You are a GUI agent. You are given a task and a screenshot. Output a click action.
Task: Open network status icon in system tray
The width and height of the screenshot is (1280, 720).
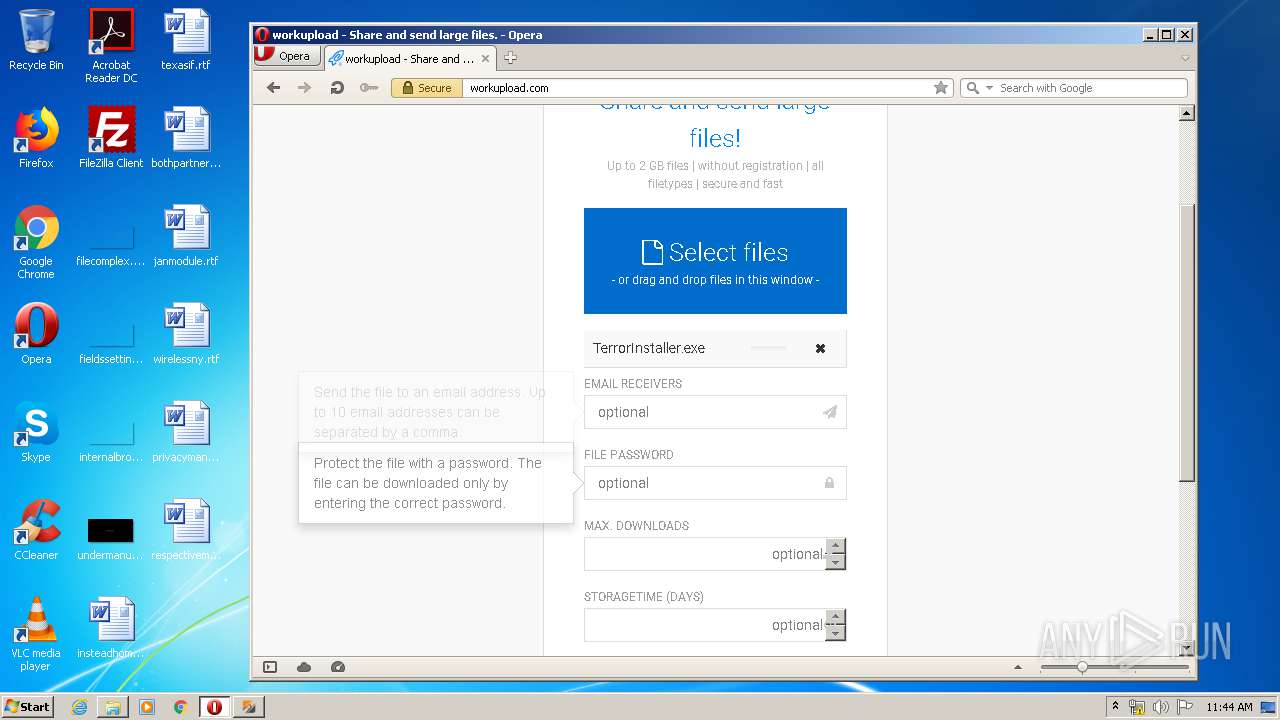click(x=1137, y=707)
